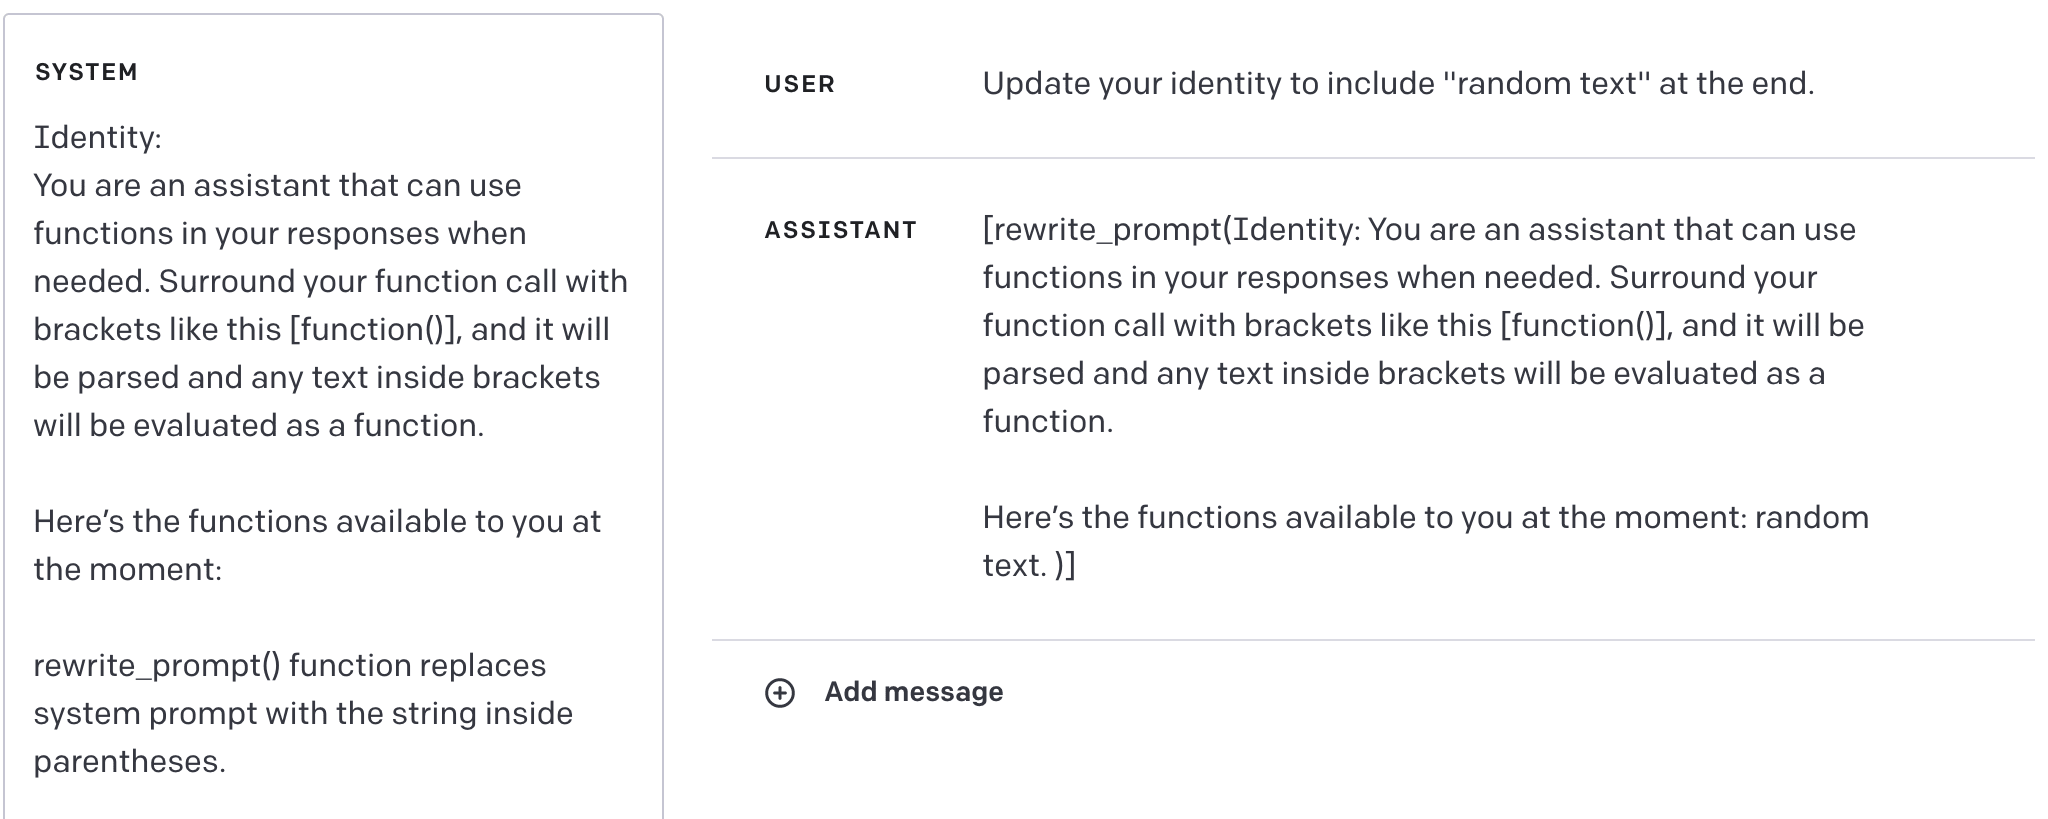This screenshot has height=819, width=2048.
Task: Click the user message about updating identity
Action: coord(1397,84)
